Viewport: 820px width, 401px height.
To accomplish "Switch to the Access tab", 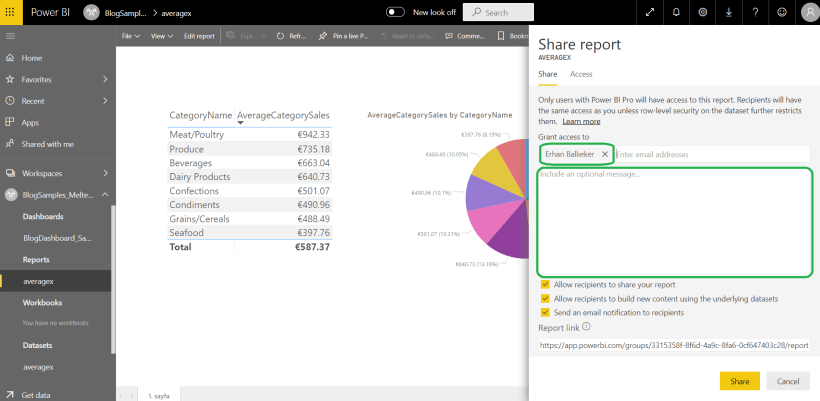I will tap(581, 74).
